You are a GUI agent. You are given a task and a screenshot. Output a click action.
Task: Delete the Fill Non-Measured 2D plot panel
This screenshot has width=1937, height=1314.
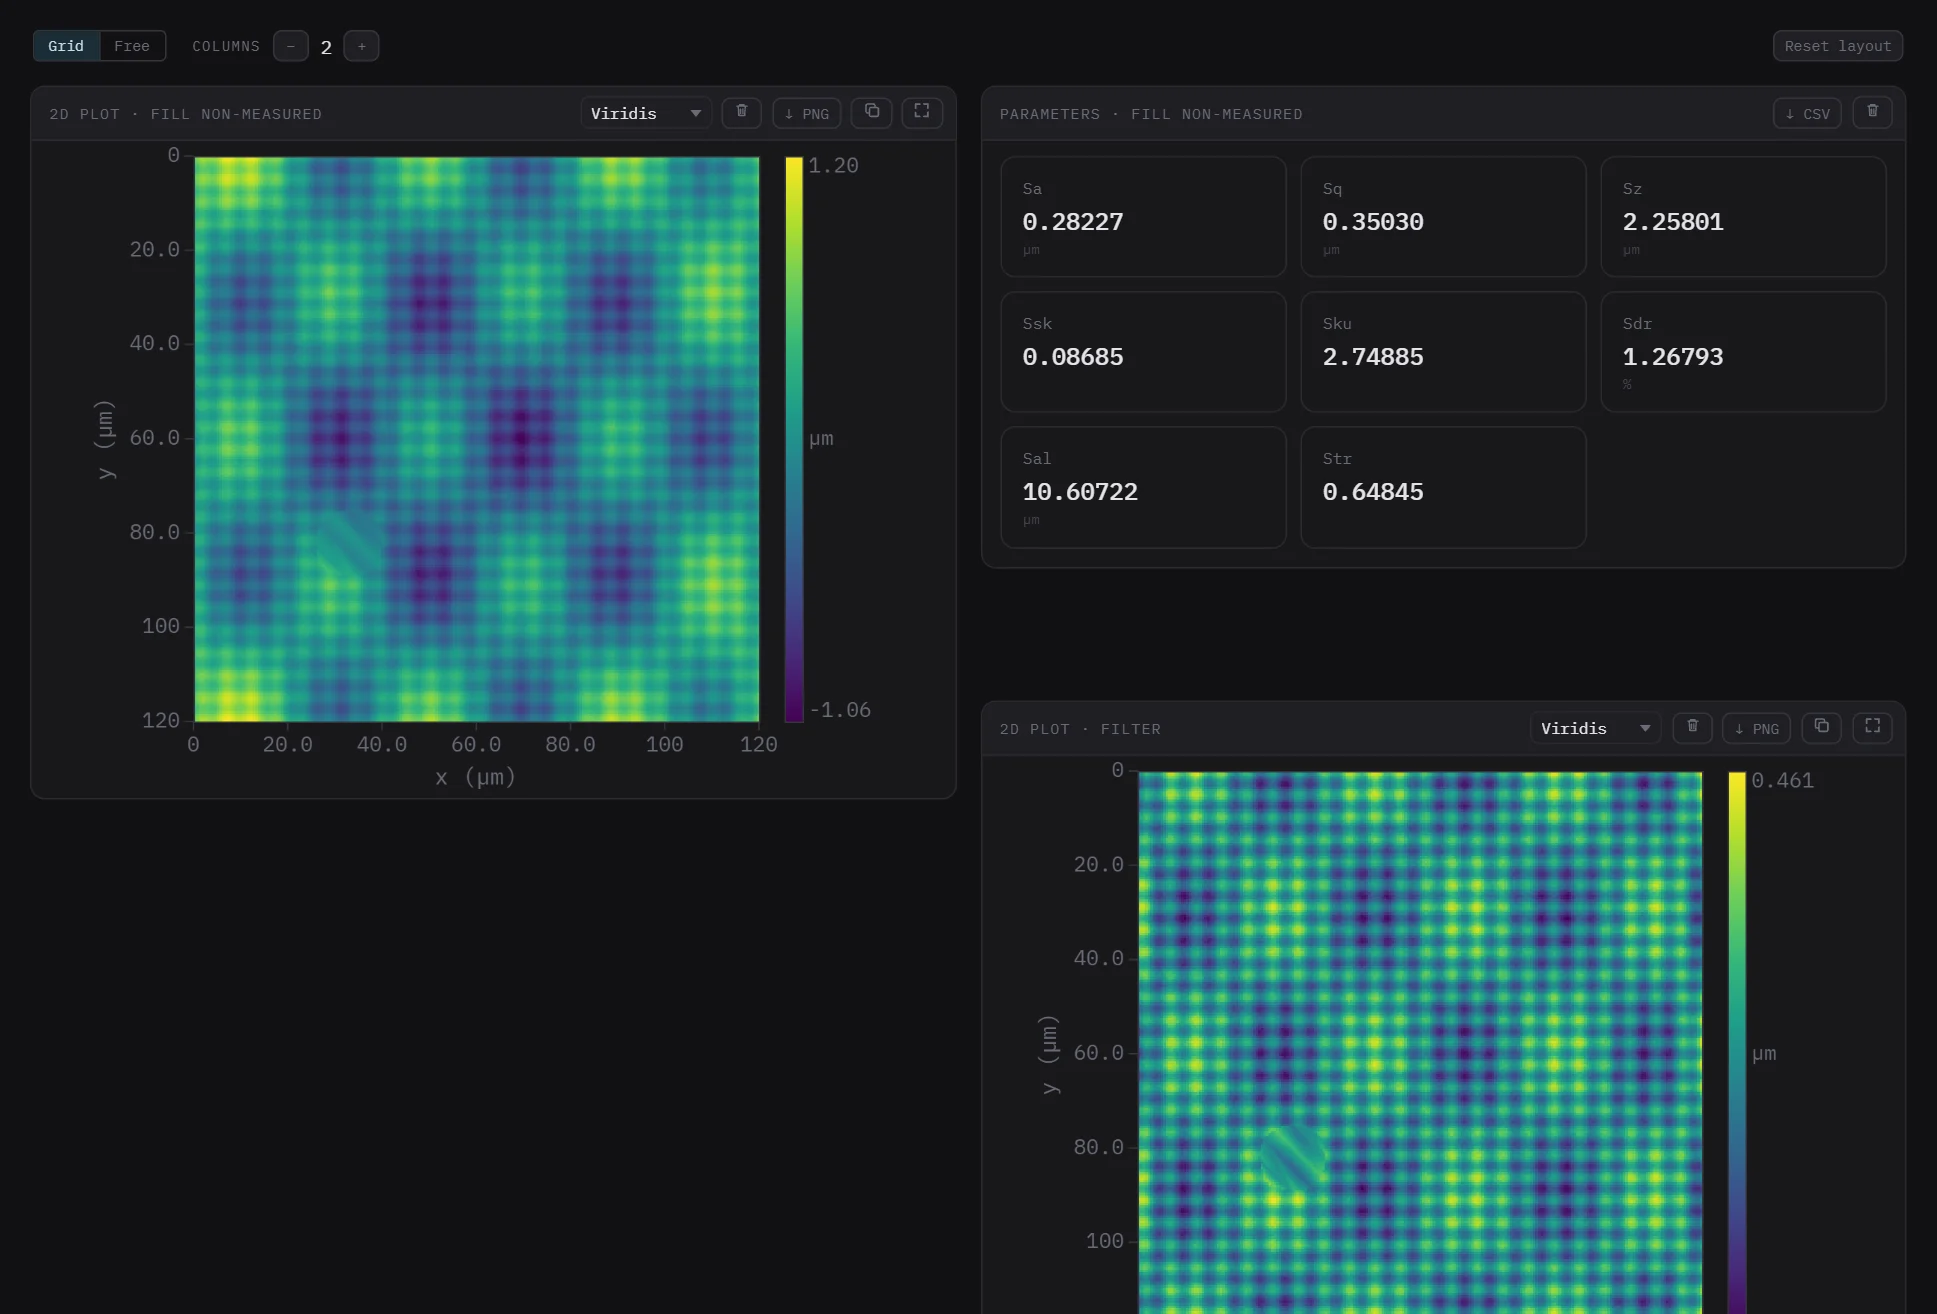pos(741,113)
